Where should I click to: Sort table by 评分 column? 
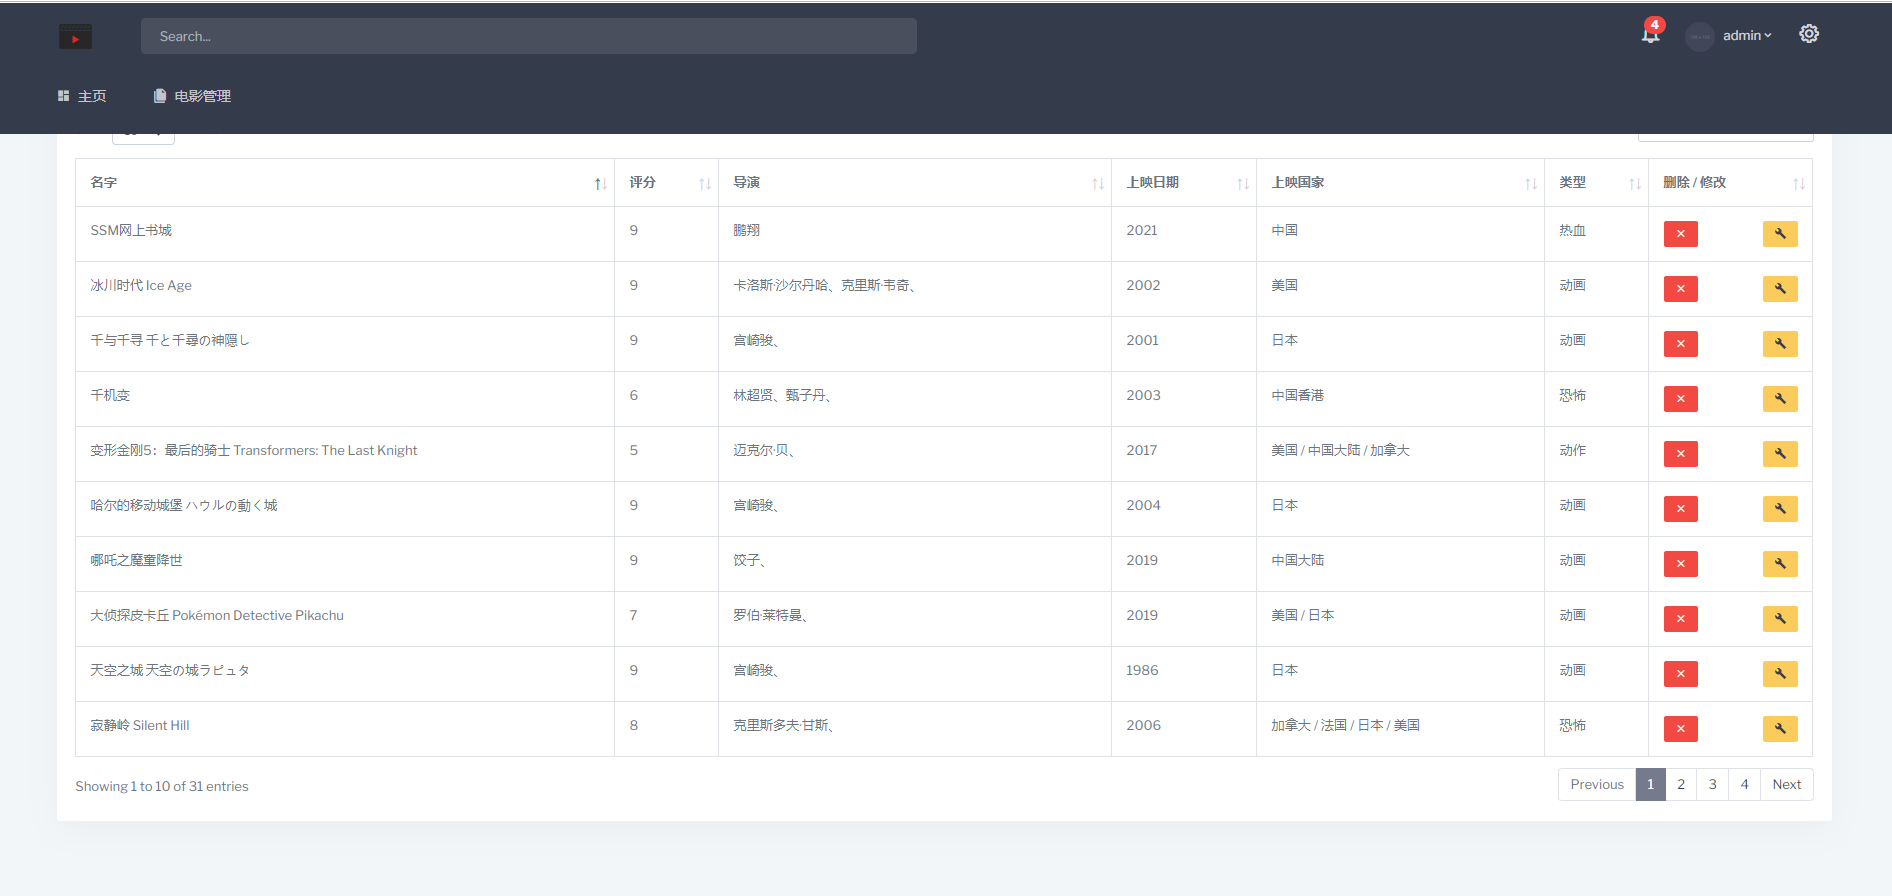pos(666,183)
